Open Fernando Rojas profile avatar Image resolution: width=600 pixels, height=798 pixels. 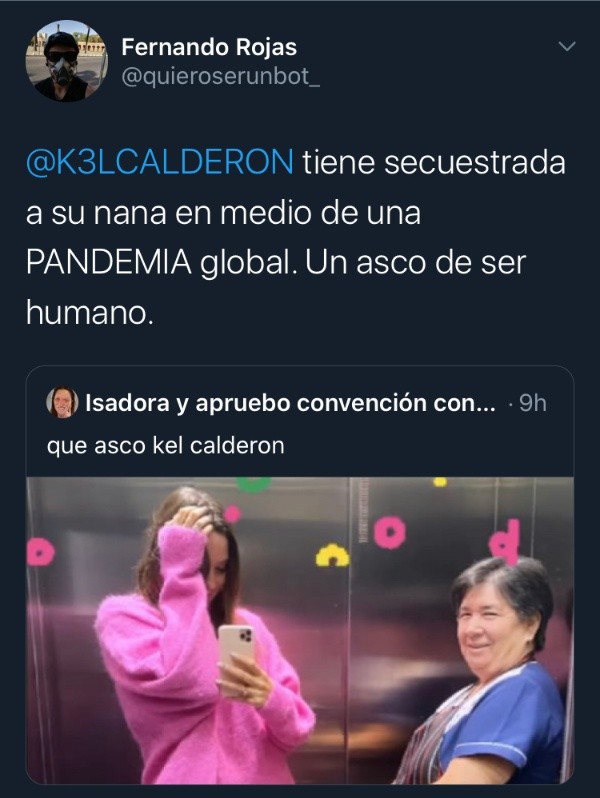66,61
